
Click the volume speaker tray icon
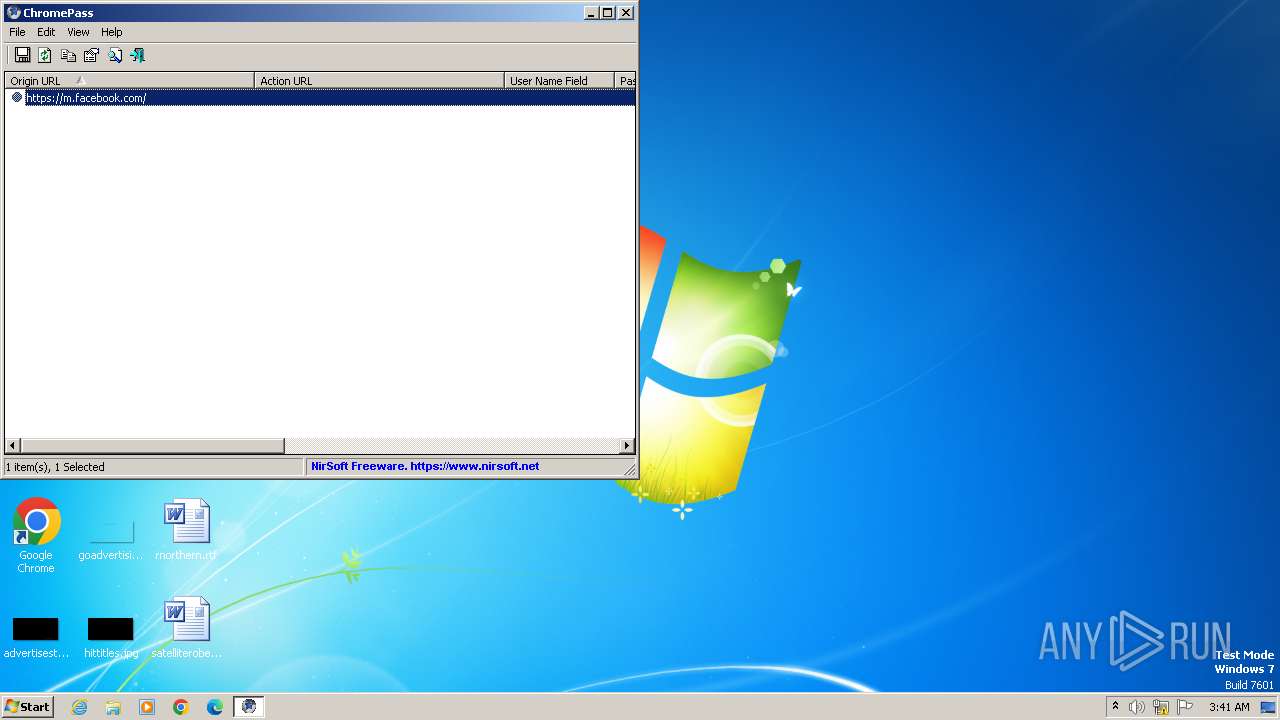1137,707
